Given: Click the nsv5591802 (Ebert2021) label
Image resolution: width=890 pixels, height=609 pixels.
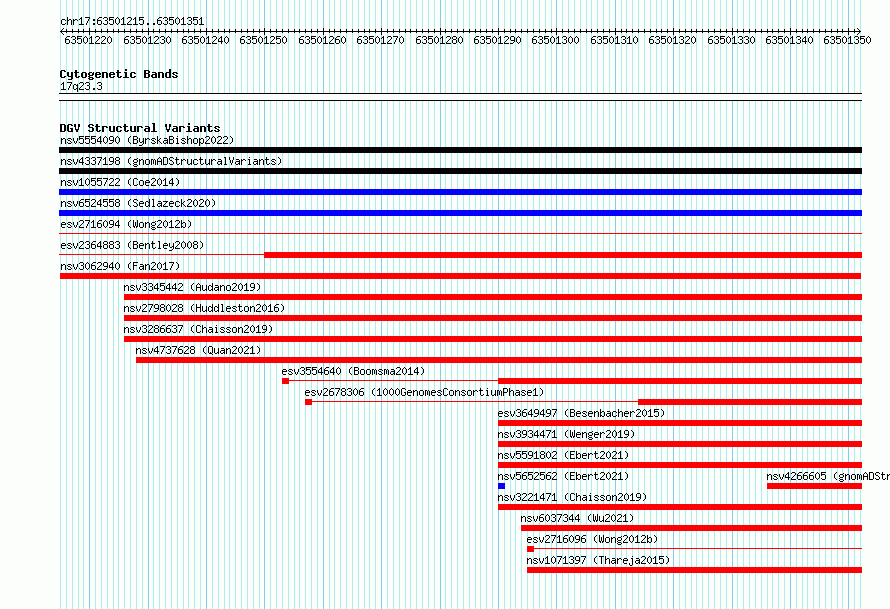Looking at the screenshot, I should 563,455.
